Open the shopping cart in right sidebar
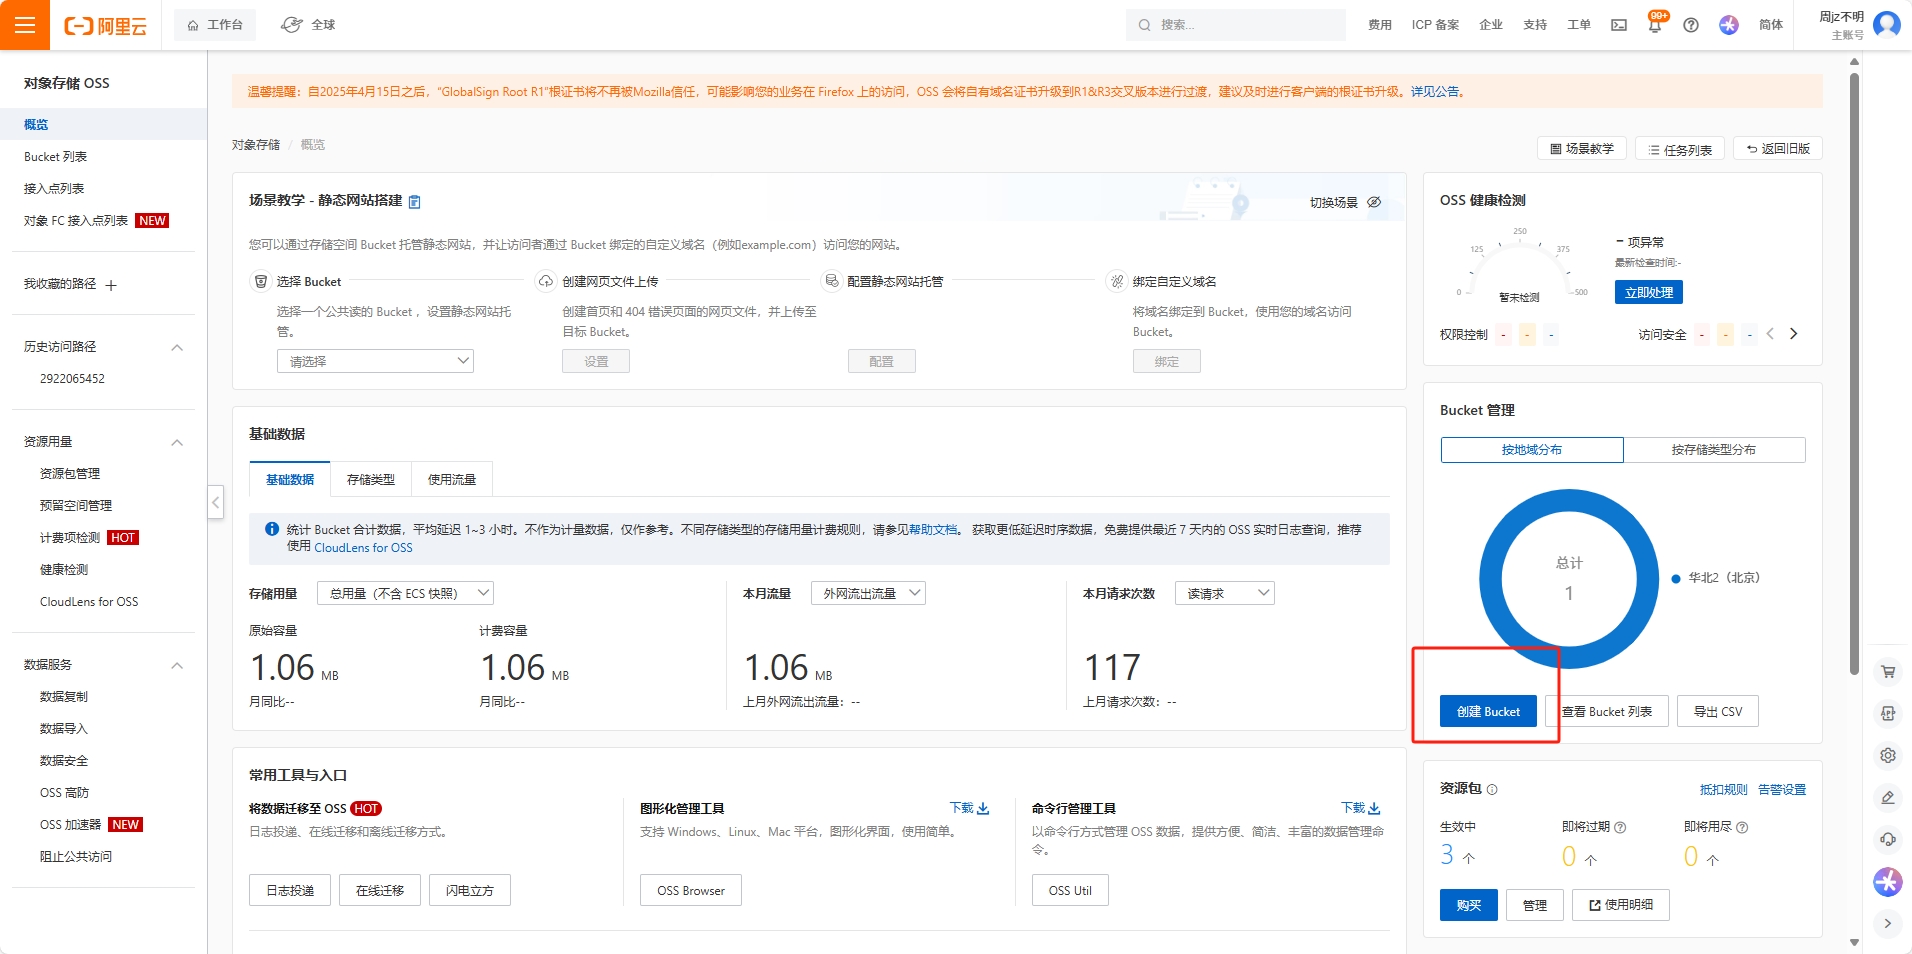The width and height of the screenshot is (1912, 954). [1887, 672]
